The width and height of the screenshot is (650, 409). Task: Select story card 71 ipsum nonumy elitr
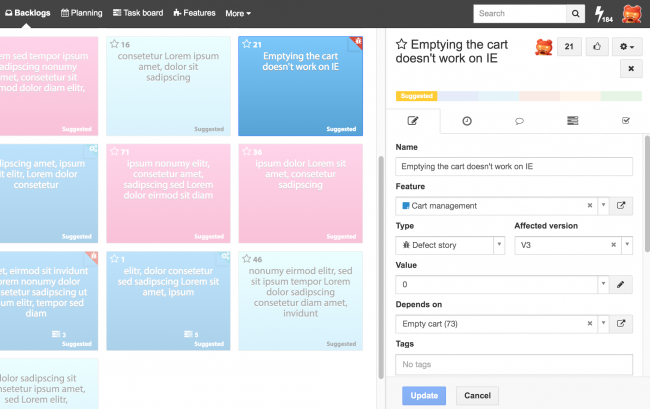point(168,194)
